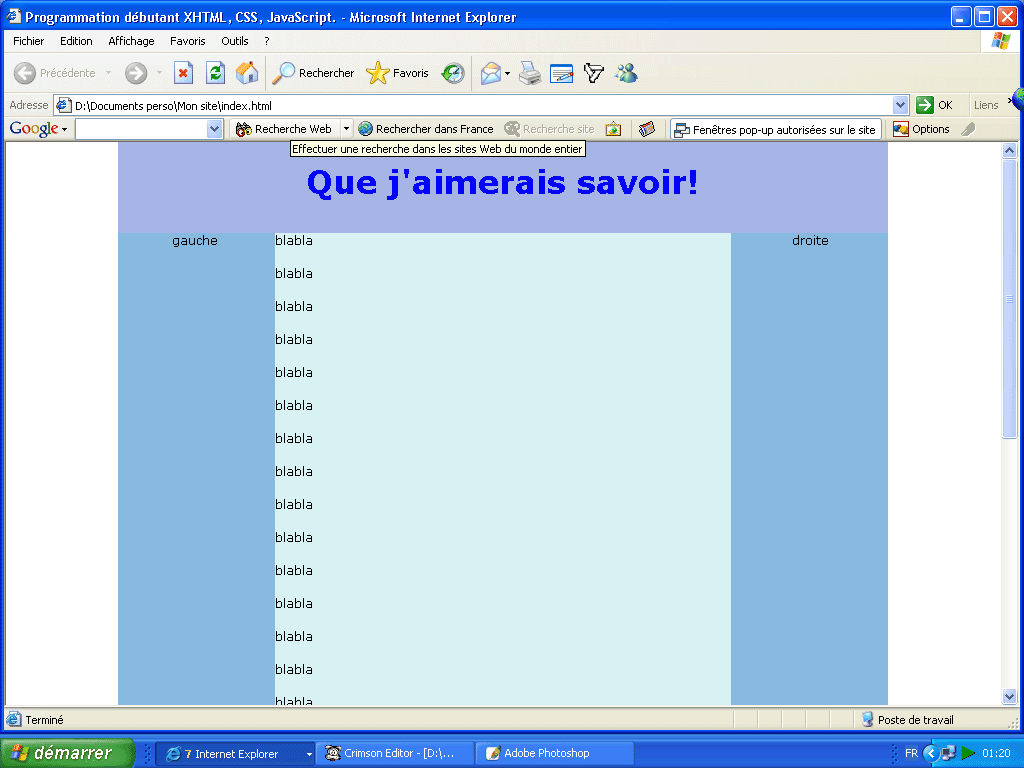1024x768 pixels.
Task: Open the Fichier menu
Action: [x=28, y=41]
